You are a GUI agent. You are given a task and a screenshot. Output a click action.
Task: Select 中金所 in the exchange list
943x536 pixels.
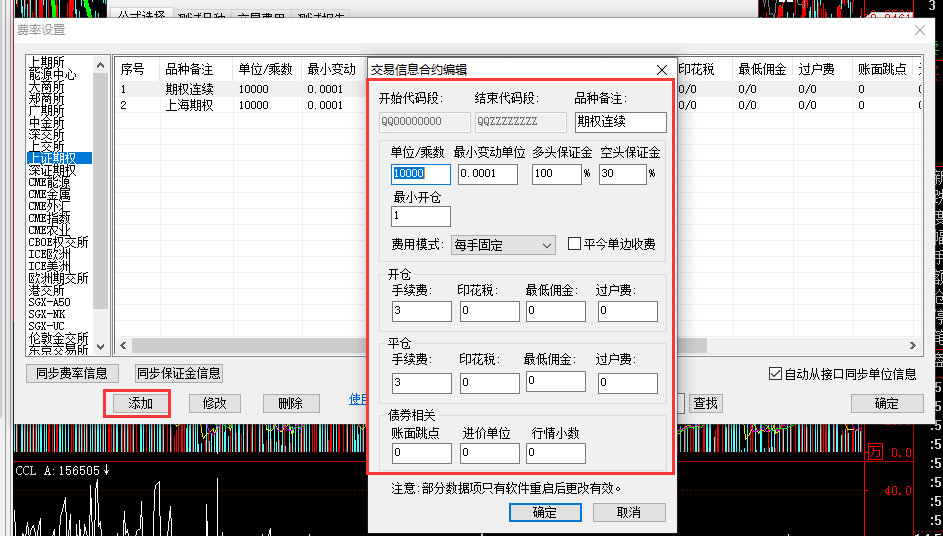coord(47,122)
